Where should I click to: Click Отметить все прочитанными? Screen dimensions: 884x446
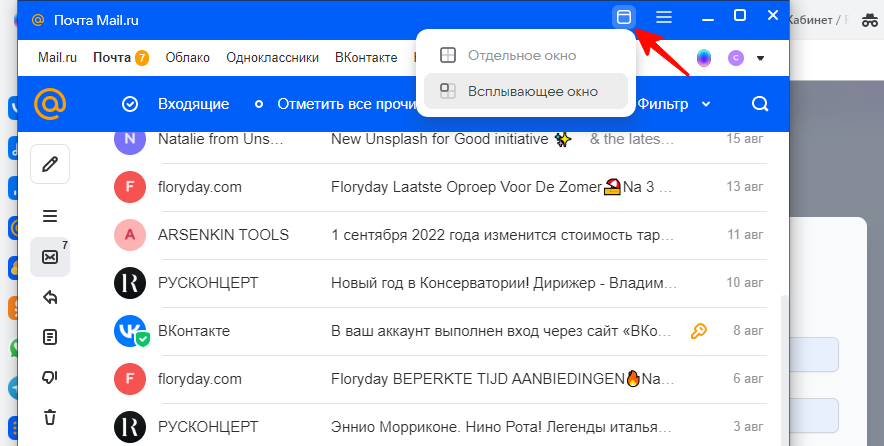pos(347,104)
